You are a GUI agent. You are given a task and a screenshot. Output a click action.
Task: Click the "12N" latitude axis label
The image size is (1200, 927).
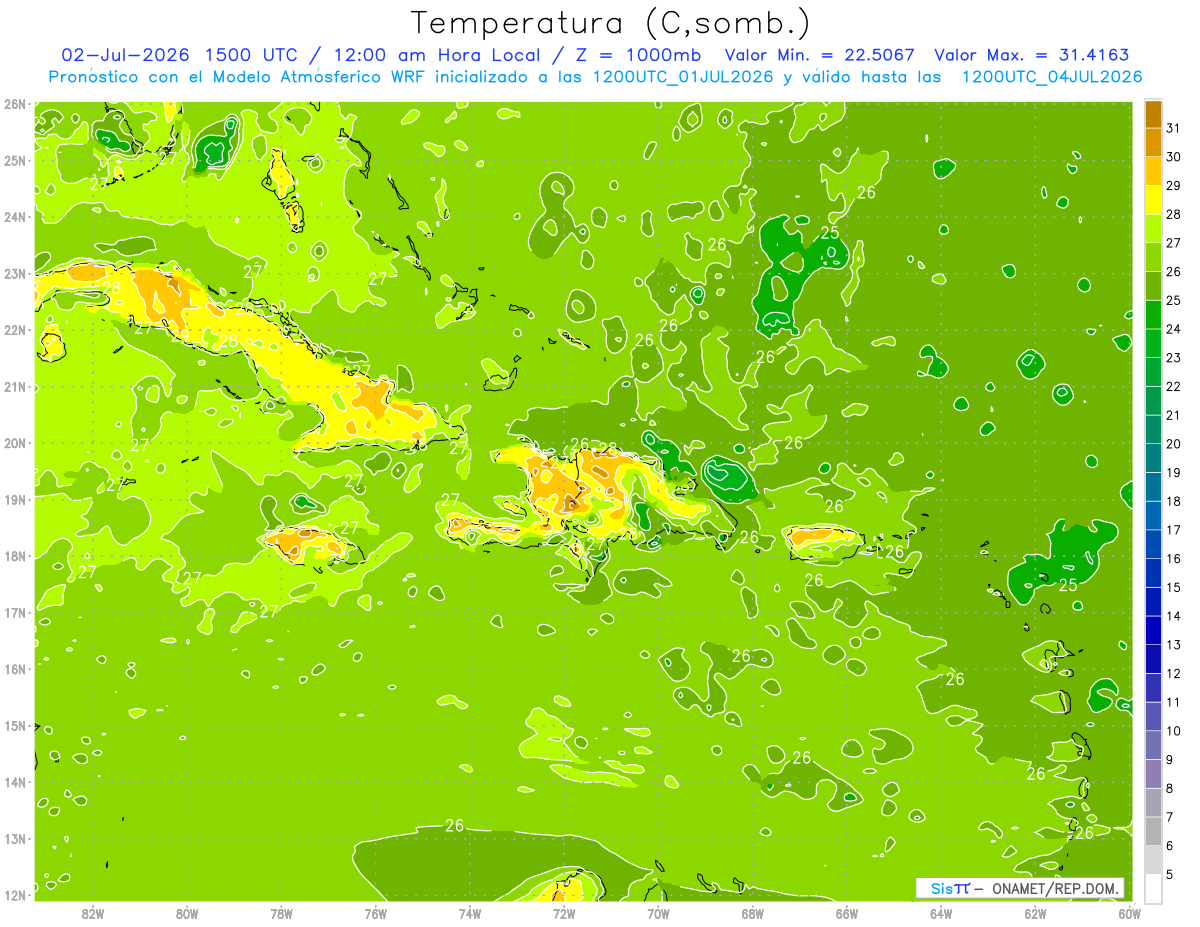(x=15, y=895)
